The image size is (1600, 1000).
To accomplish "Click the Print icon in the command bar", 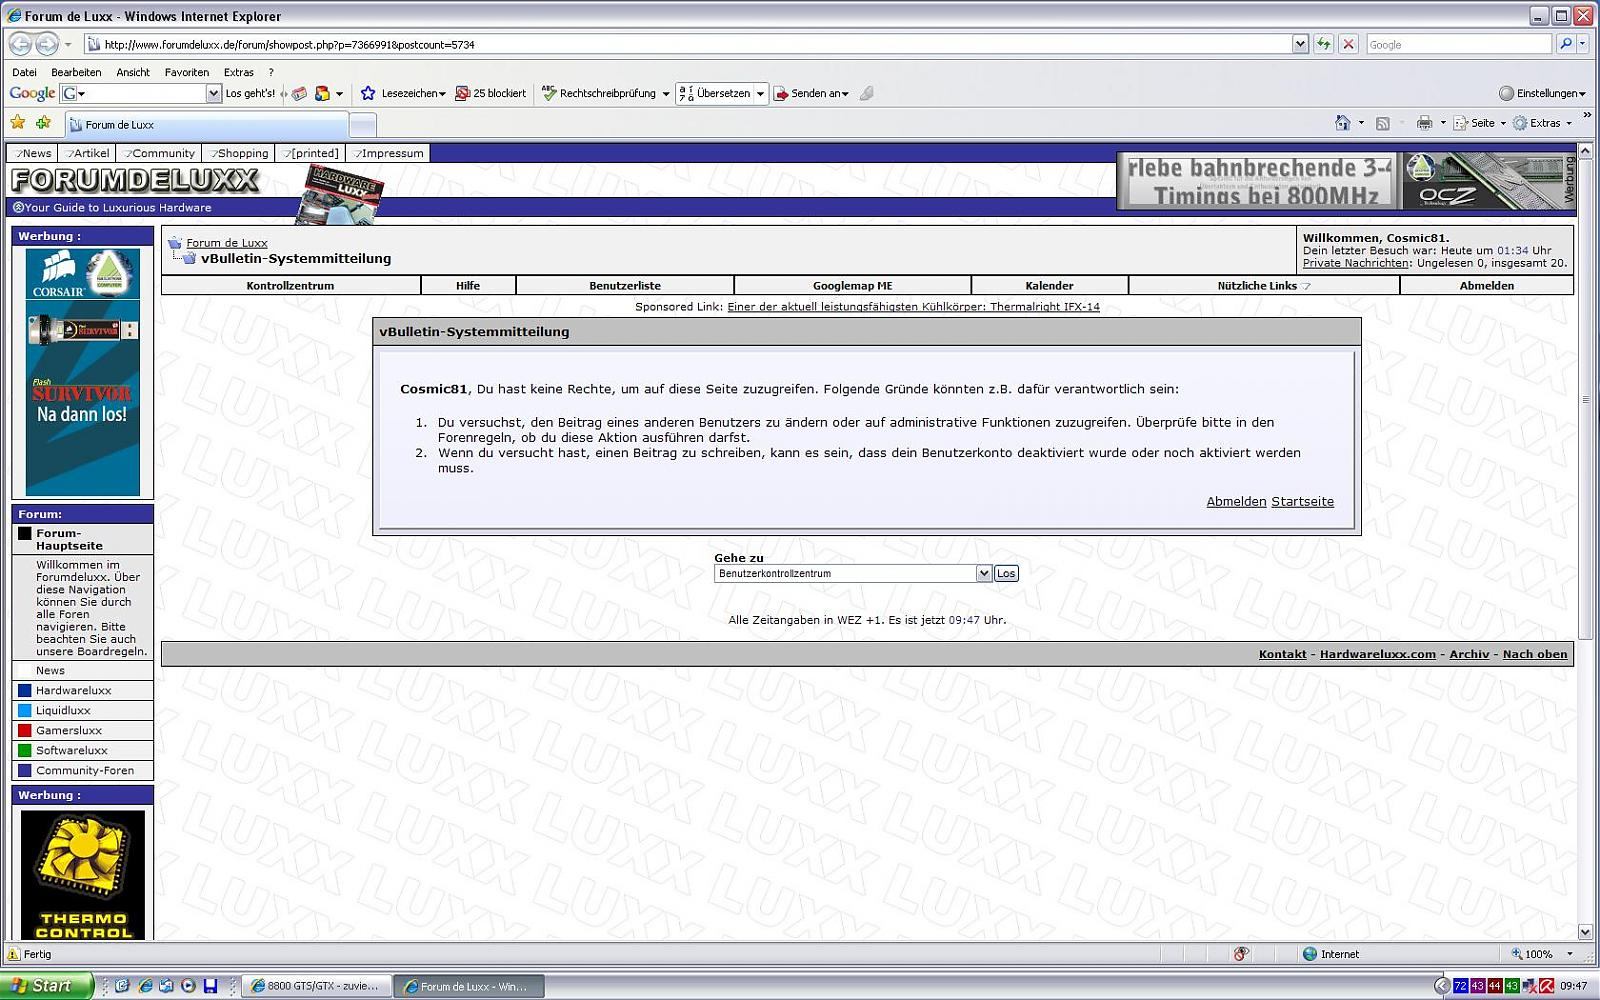I will click(1425, 123).
